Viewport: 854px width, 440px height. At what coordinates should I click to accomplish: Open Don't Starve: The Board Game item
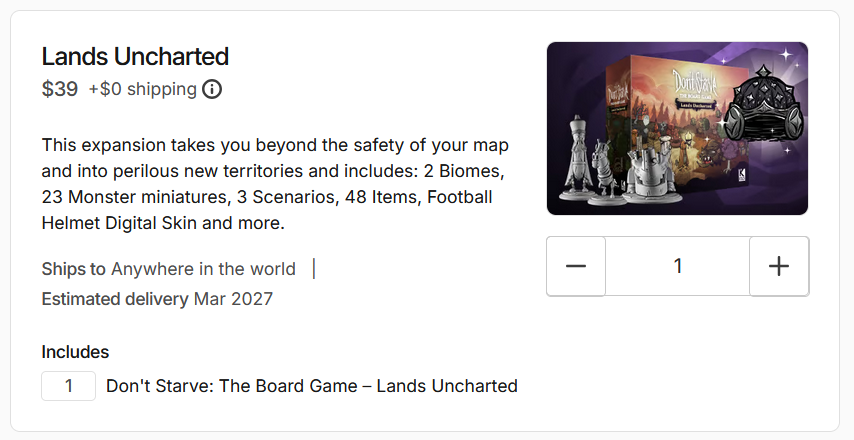tap(312, 386)
